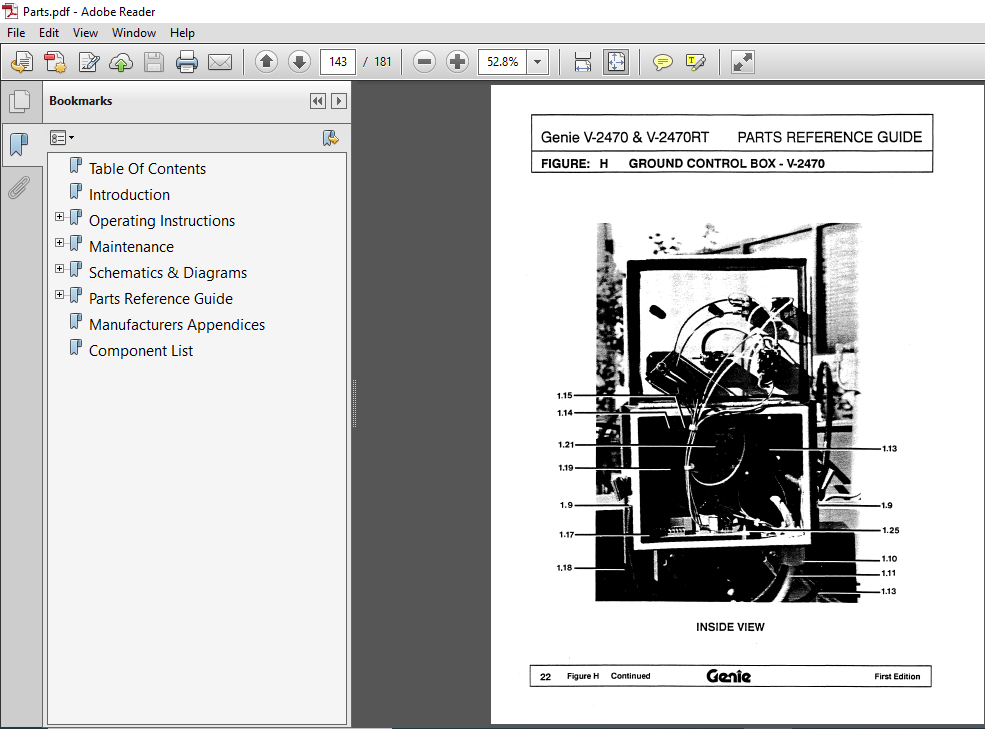
Task: Open the Attachments paperclip panel
Action: tap(19, 187)
